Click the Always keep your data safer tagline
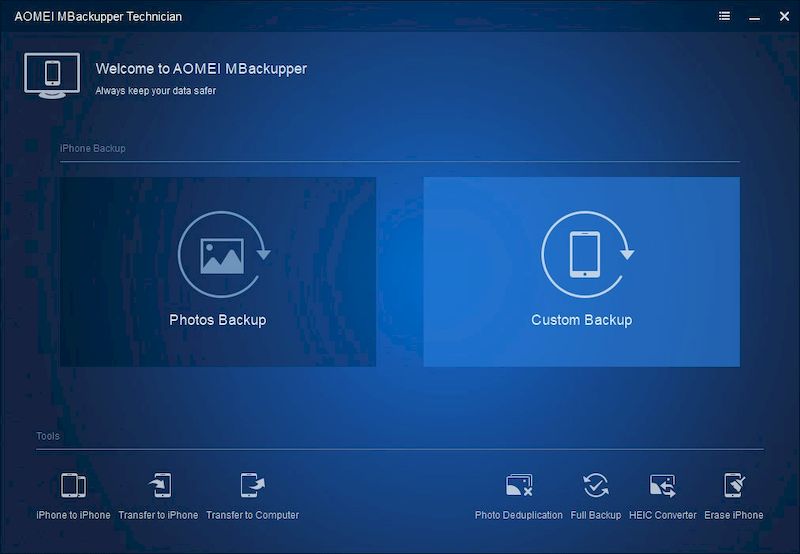 pos(156,91)
